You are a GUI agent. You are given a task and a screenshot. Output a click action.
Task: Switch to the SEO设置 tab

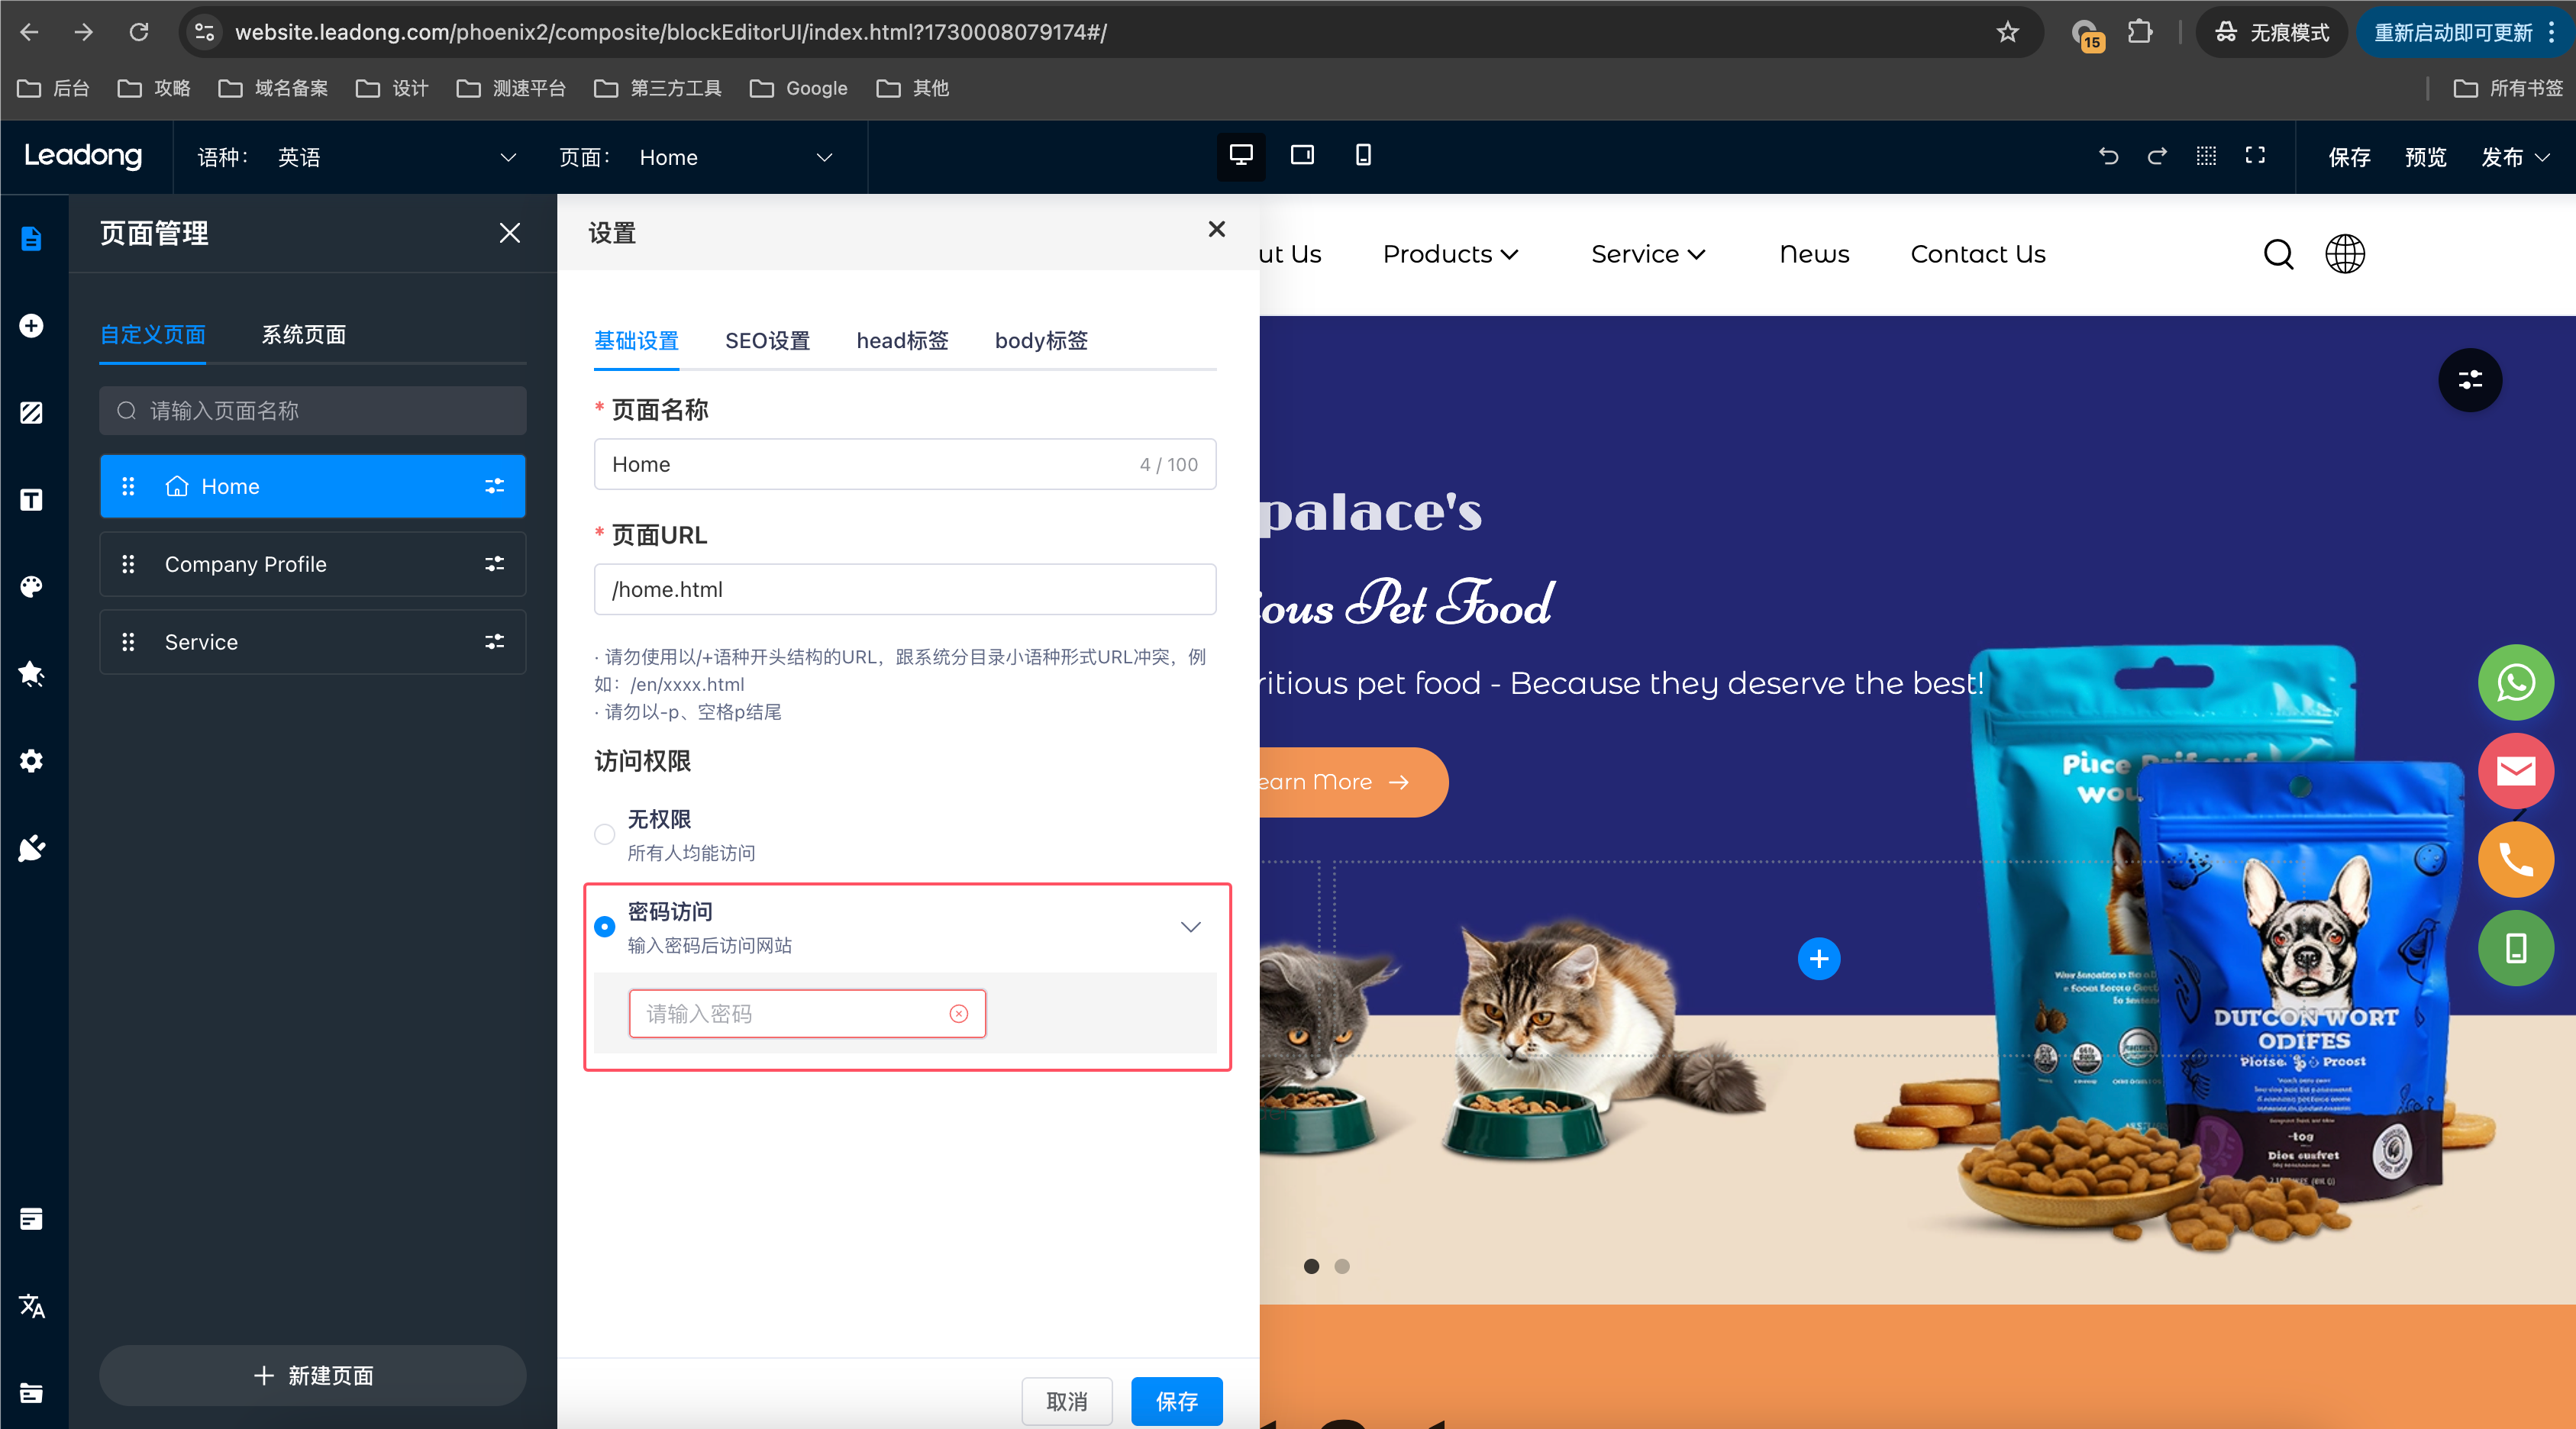(x=767, y=341)
